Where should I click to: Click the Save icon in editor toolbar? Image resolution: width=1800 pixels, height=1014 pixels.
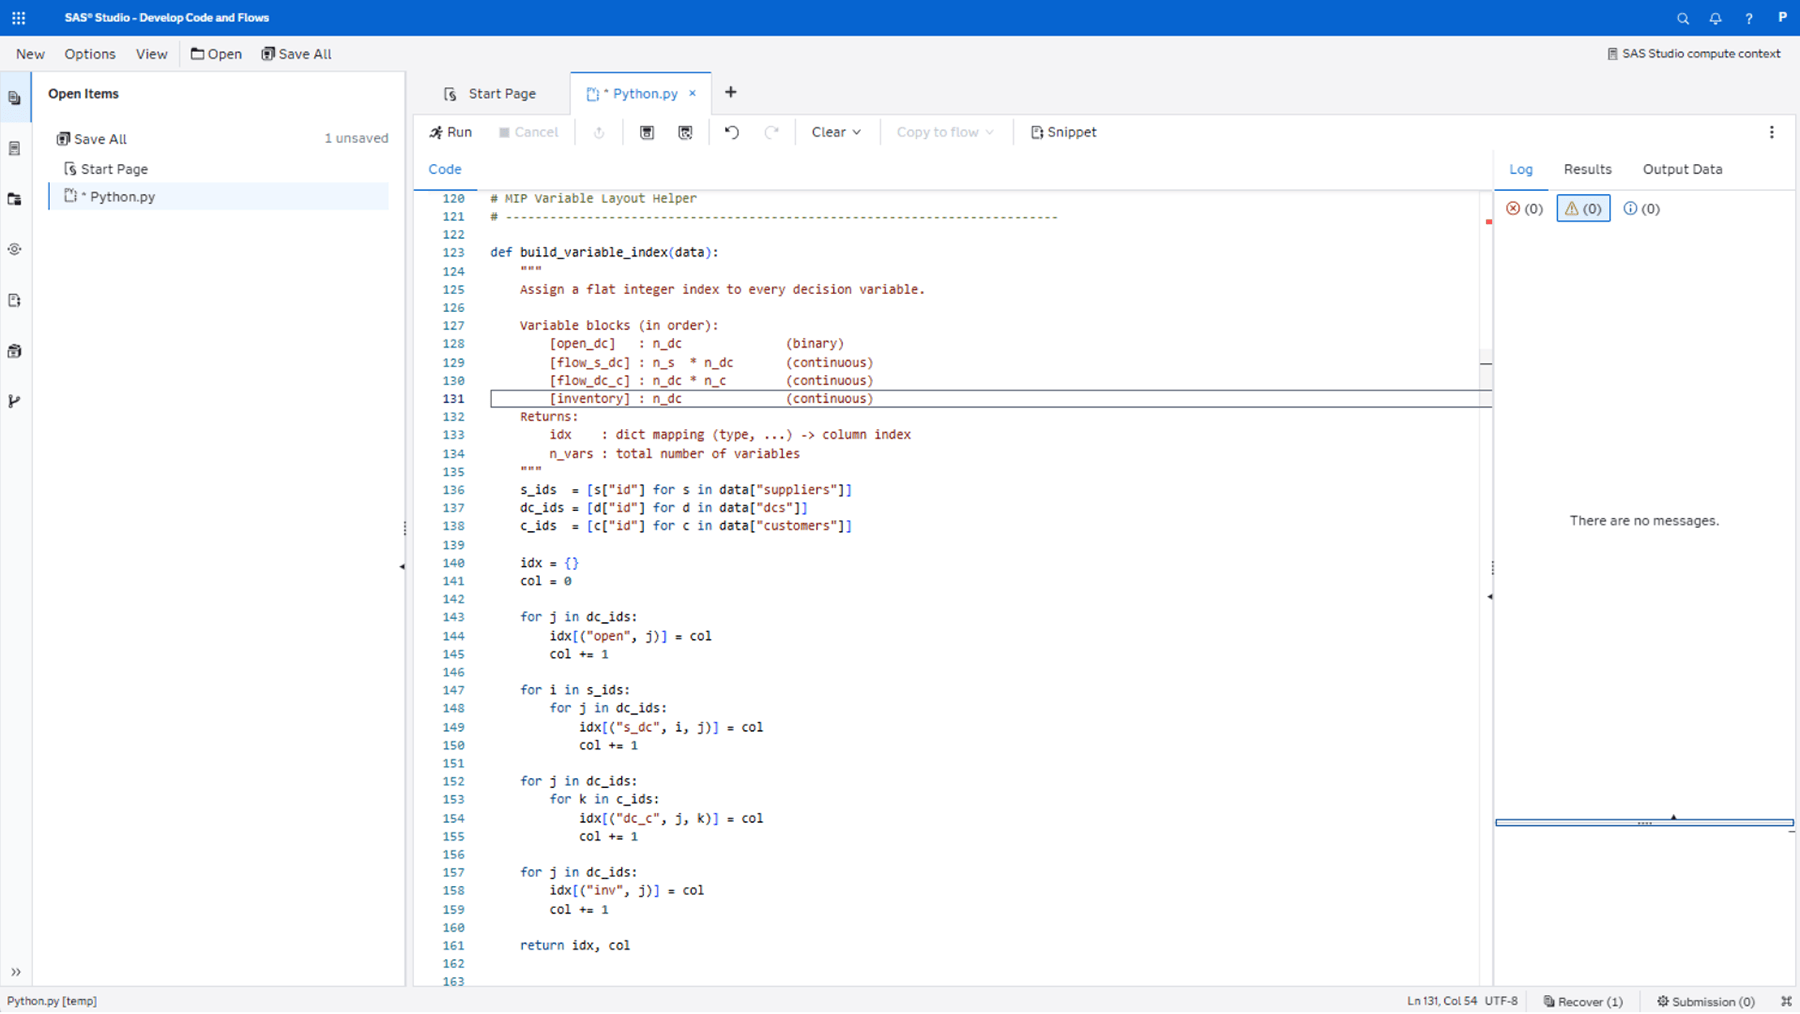pyautogui.click(x=646, y=131)
